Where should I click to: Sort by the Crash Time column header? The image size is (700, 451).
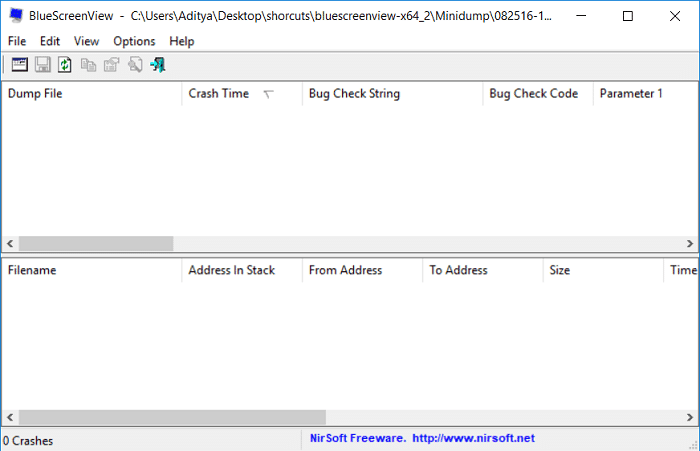pyautogui.click(x=242, y=94)
